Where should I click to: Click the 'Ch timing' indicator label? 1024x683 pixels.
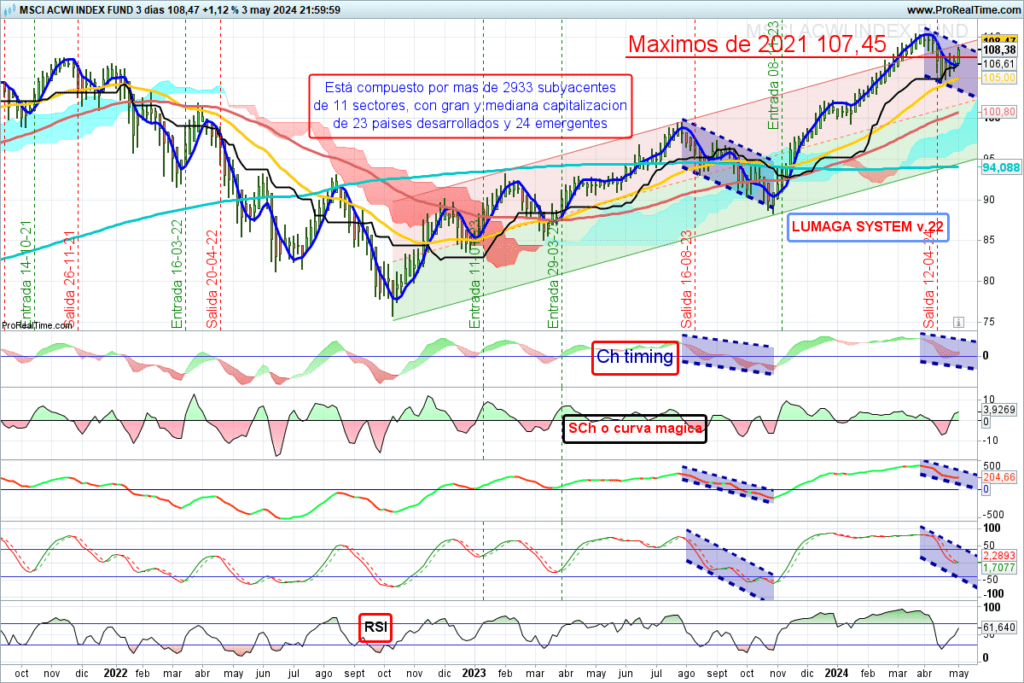635,357
